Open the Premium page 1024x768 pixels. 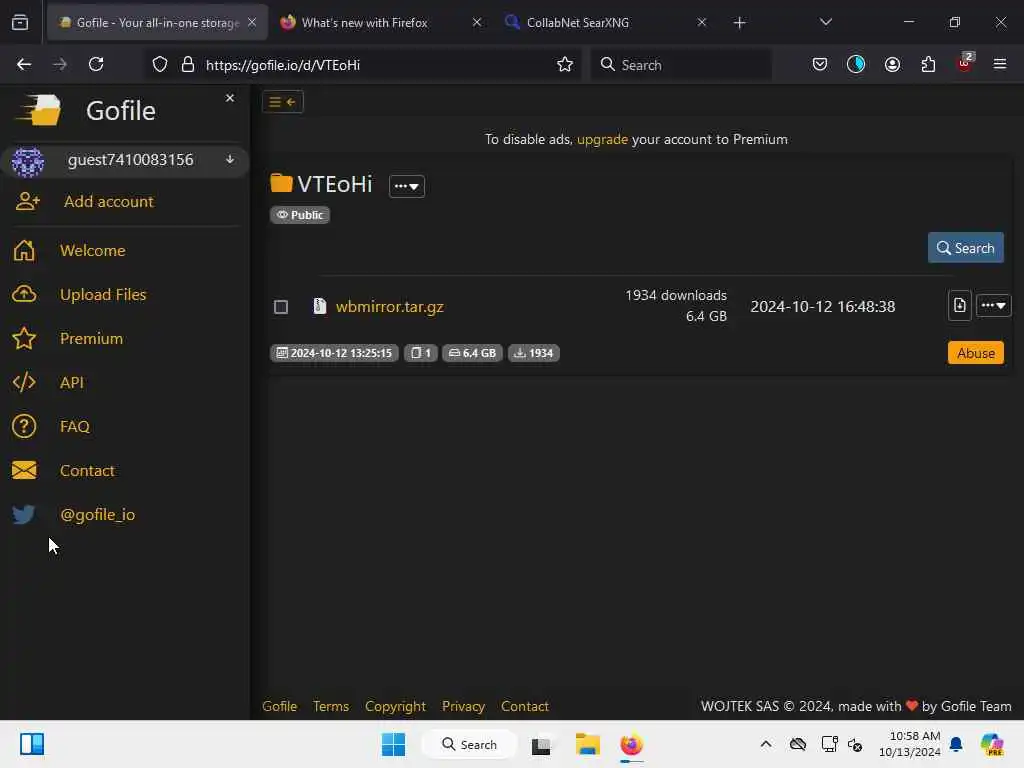click(x=91, y=338)
